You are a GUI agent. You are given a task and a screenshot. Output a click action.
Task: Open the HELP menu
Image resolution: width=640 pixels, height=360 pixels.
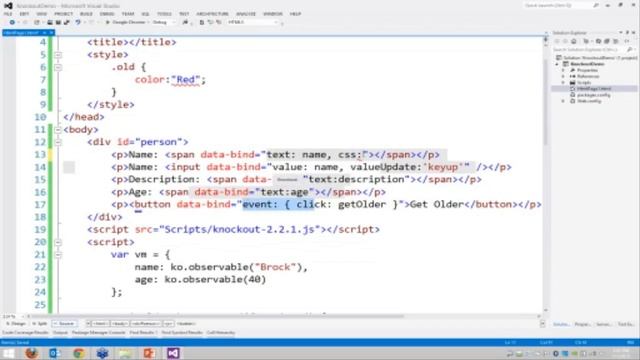(x=295, y=14)
